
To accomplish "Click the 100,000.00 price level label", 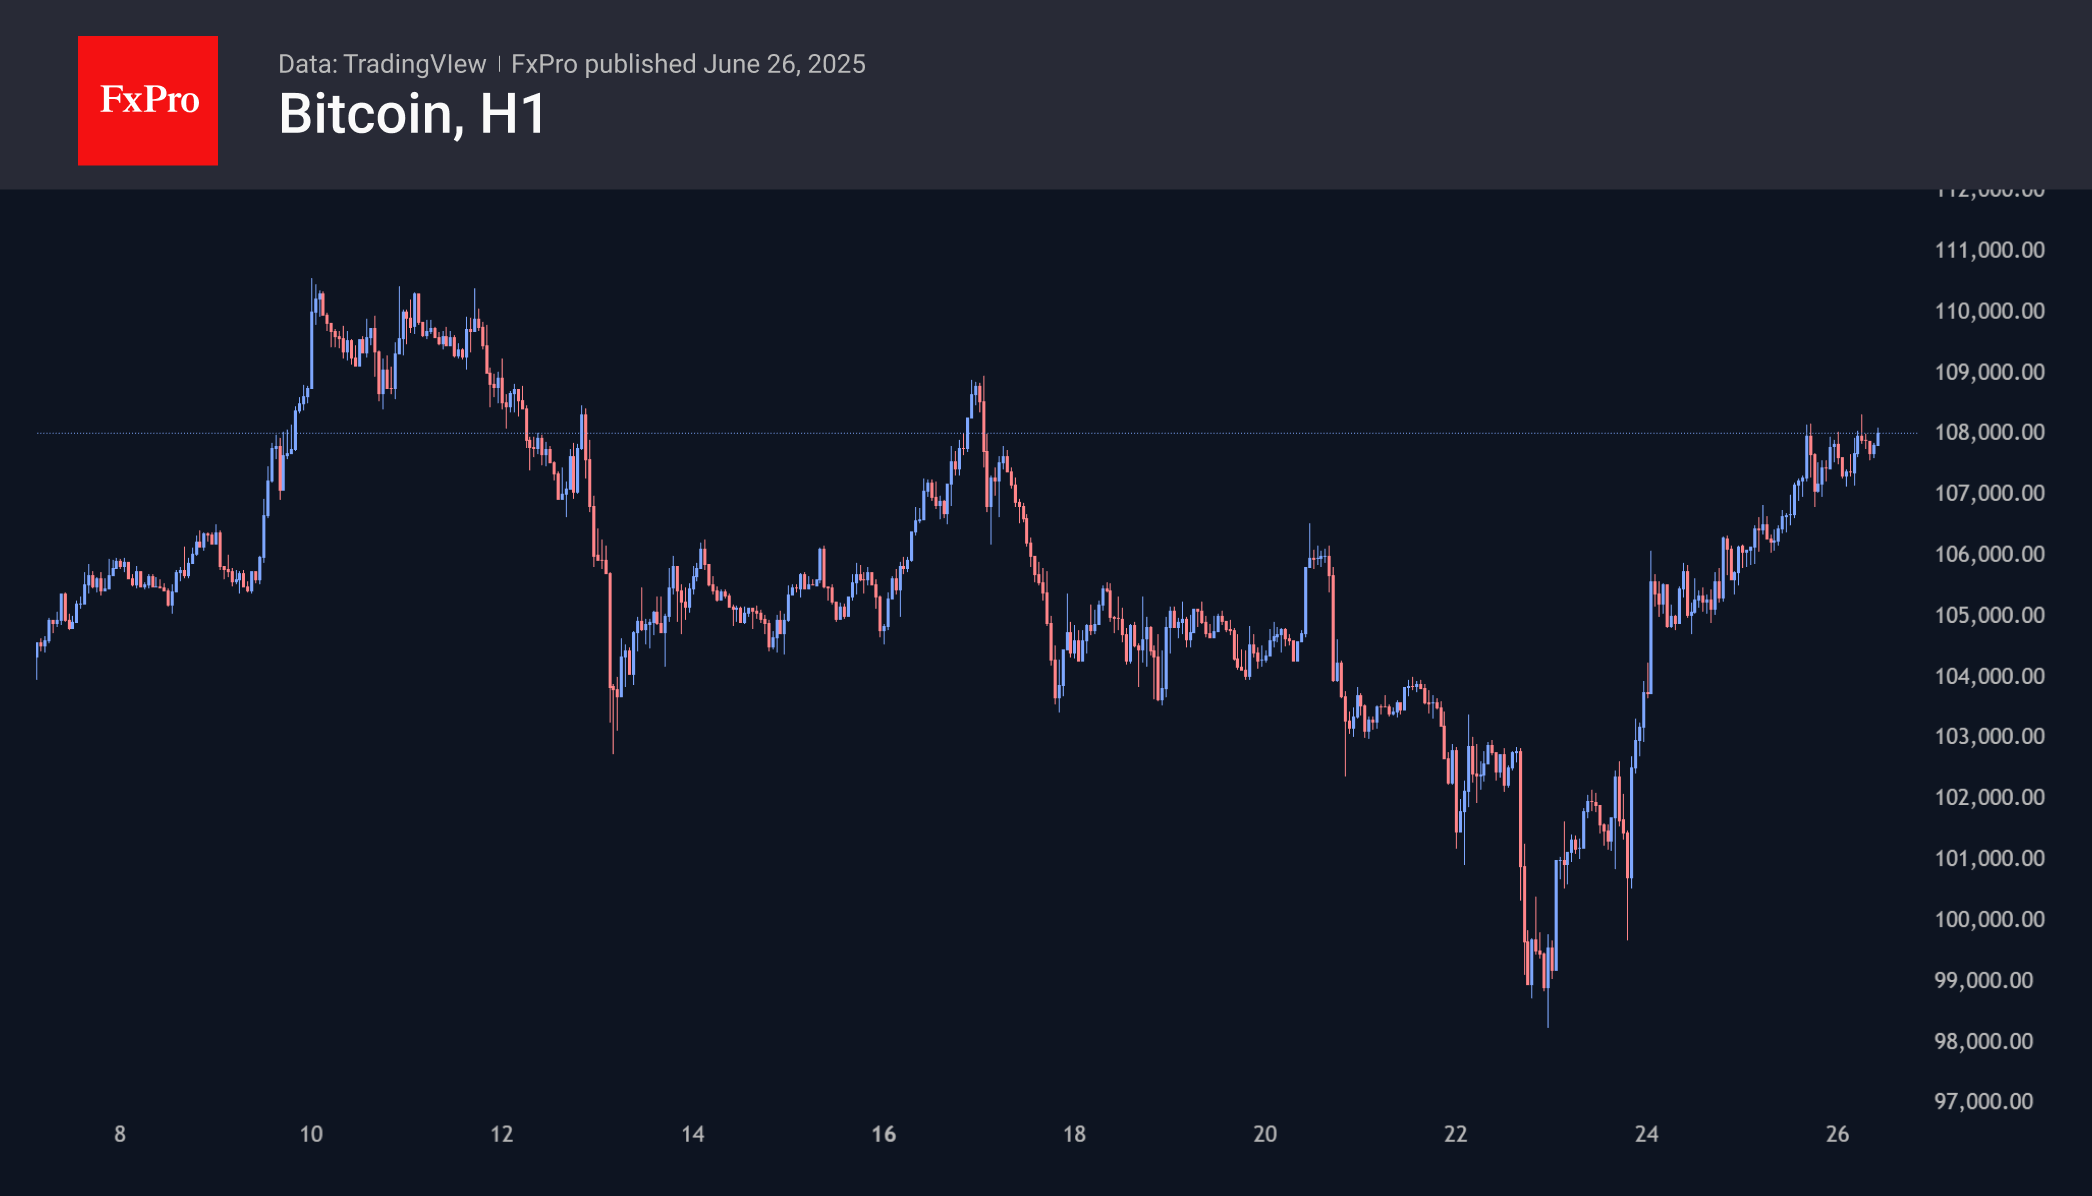I will [1989, 919].
